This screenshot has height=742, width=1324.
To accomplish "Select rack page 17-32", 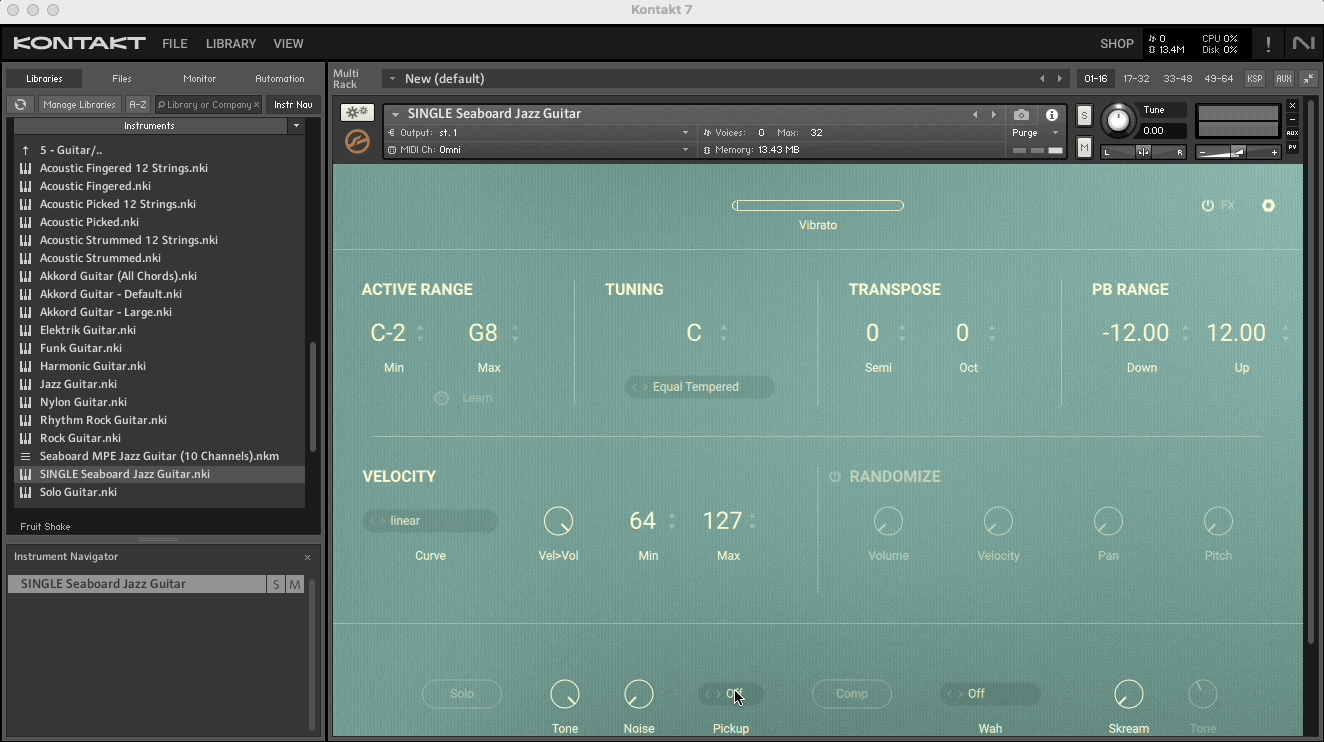I will coord(1136,79).
